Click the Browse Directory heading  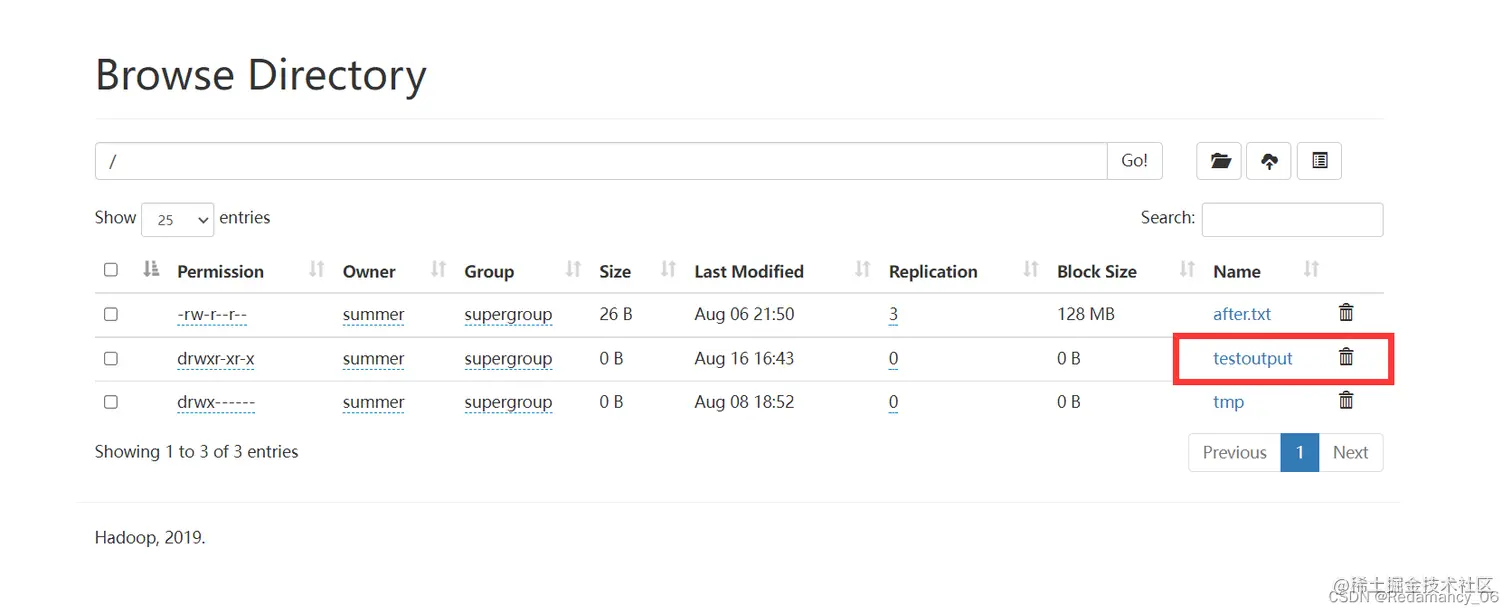click(x=261, y=76)
